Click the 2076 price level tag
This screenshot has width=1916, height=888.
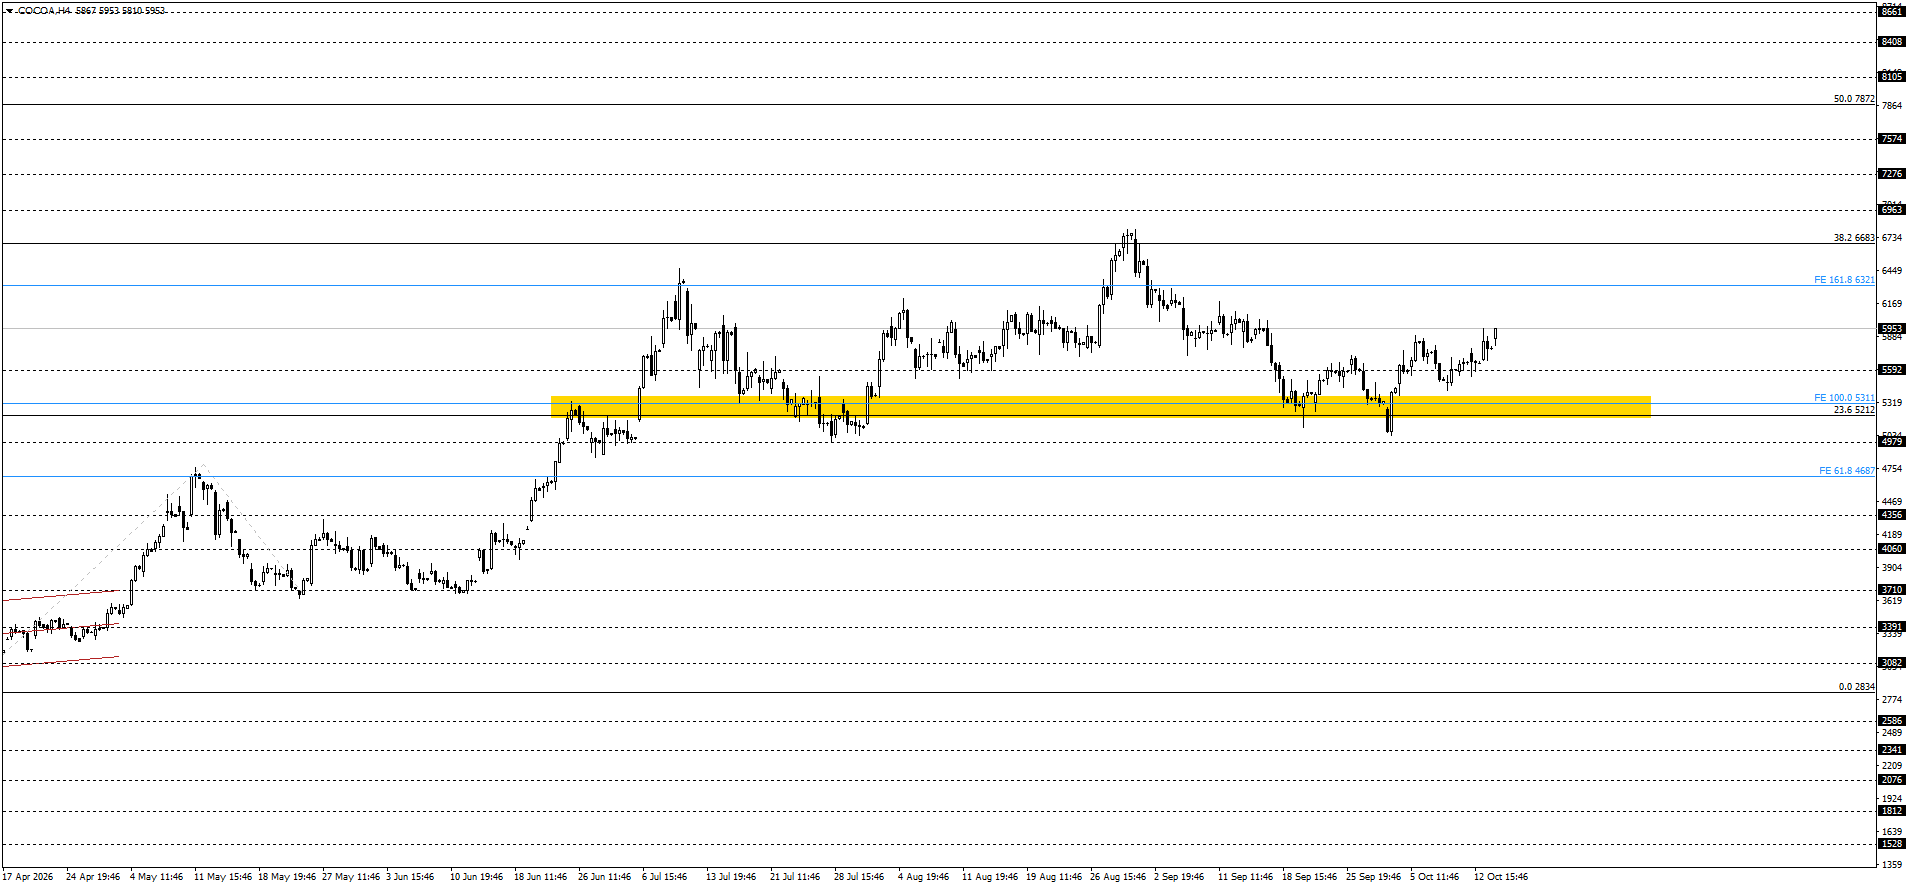click(x=1892, y=780)
